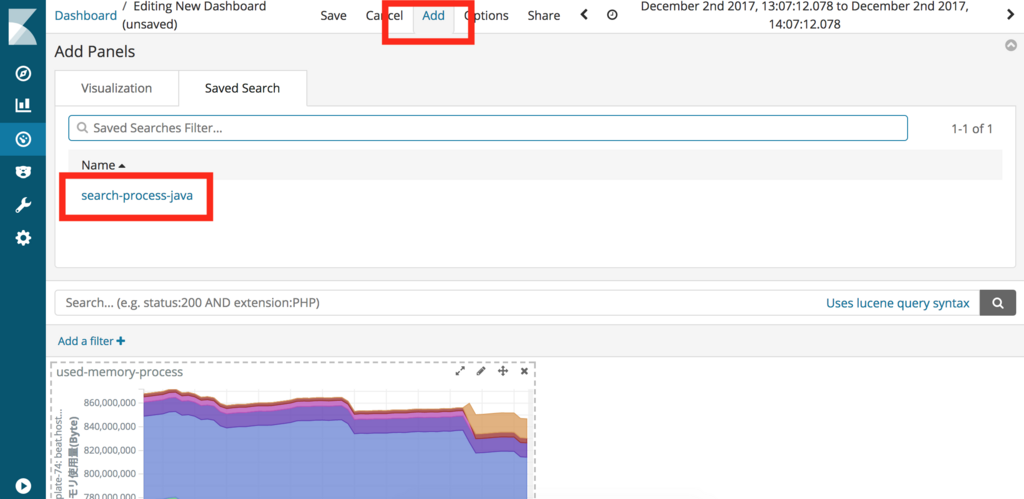Viewport: 1024px width, 499px height.
Task: Focus the main query search bar
Action: 517,303
